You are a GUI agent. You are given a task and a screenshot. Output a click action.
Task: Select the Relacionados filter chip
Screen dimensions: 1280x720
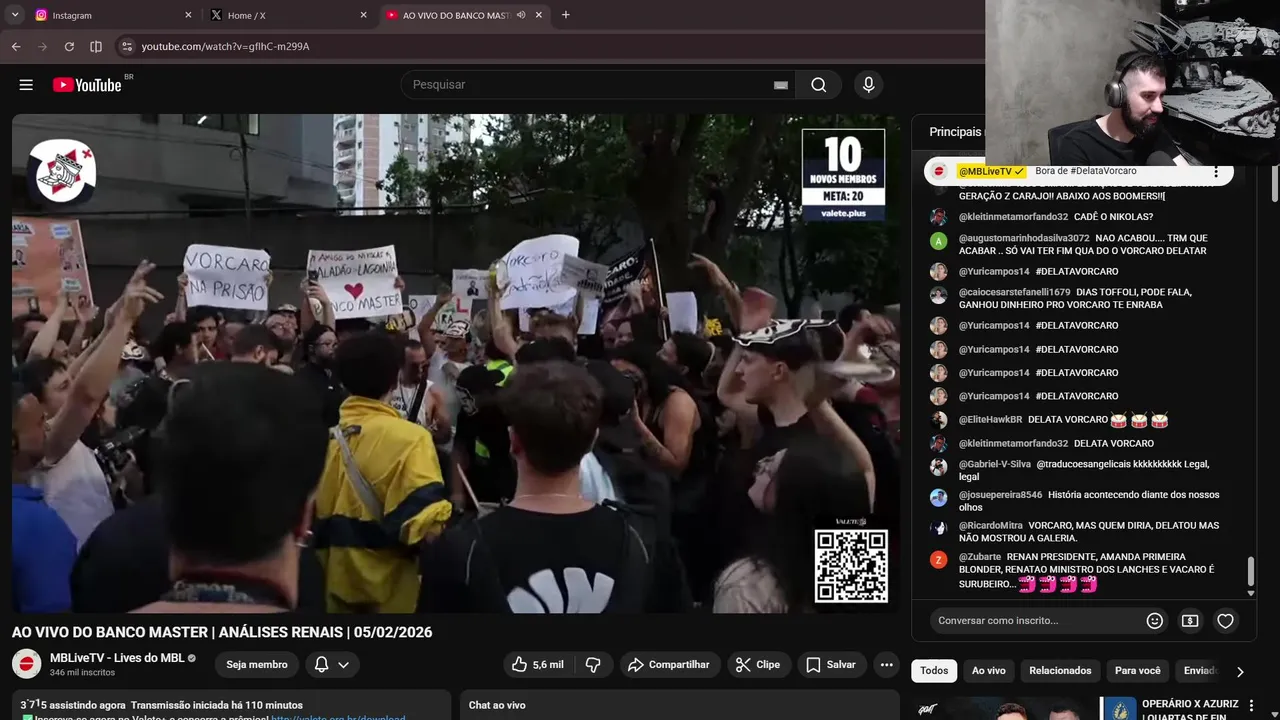(1060, 671)
